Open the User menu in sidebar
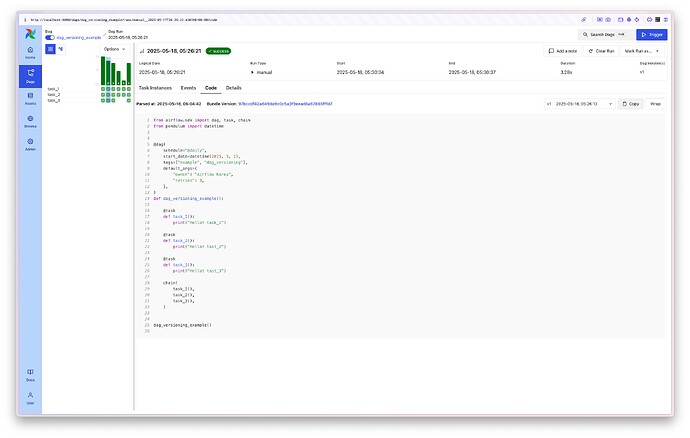This screenshot has height=438, width=690. pos(30,397)
